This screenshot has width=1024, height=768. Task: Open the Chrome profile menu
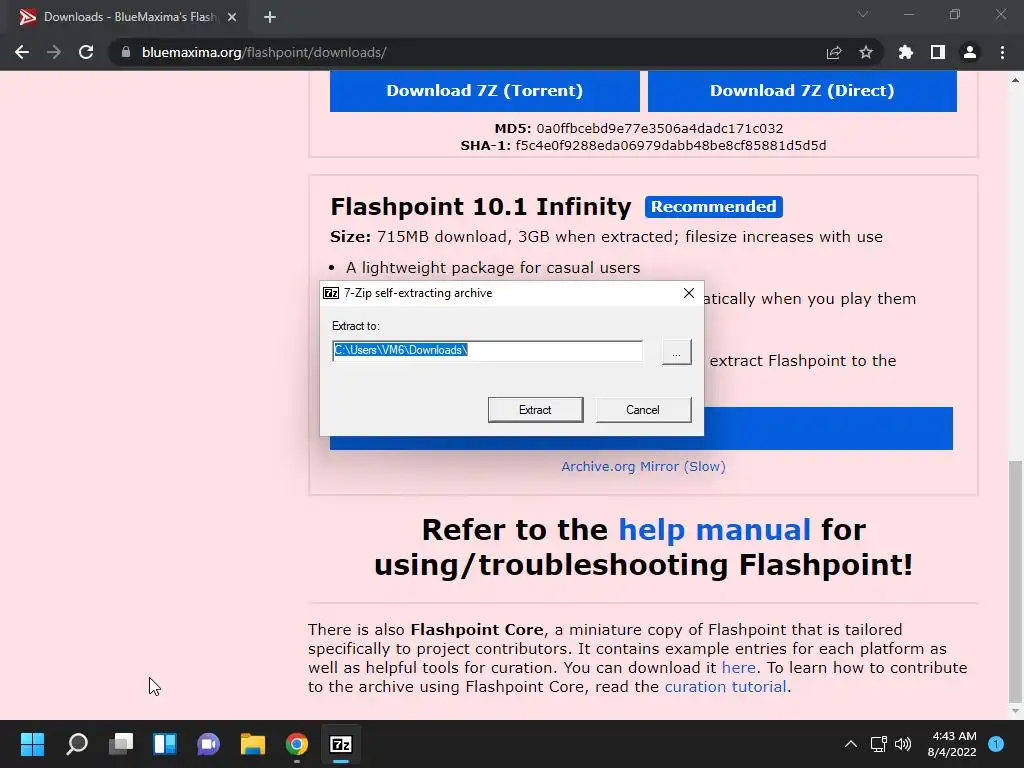pos(970,52)
